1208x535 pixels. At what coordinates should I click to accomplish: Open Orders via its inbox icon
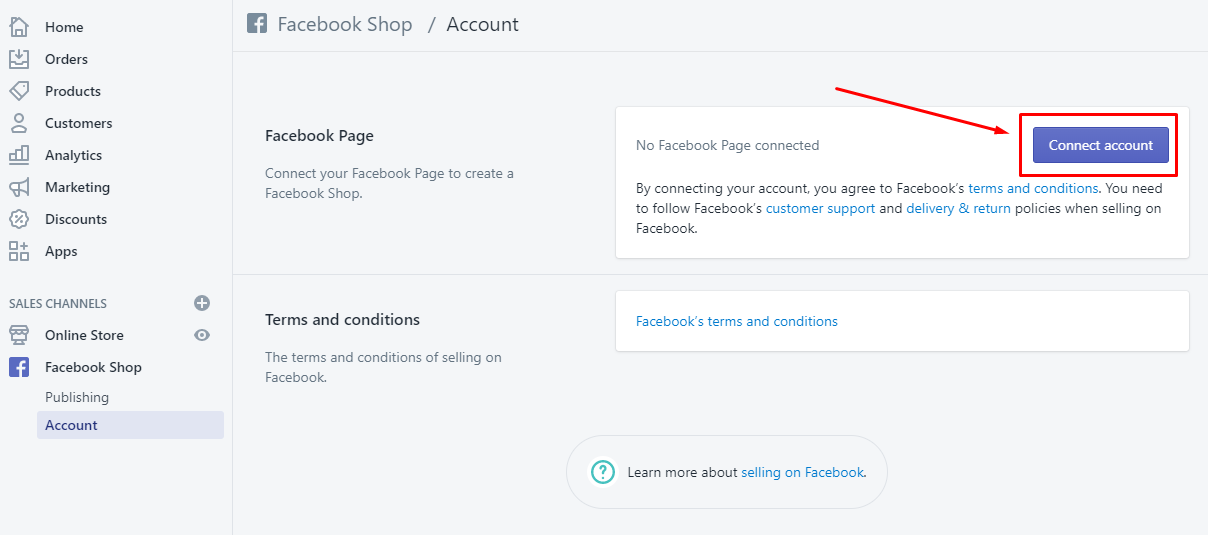[x=19, y=59]
